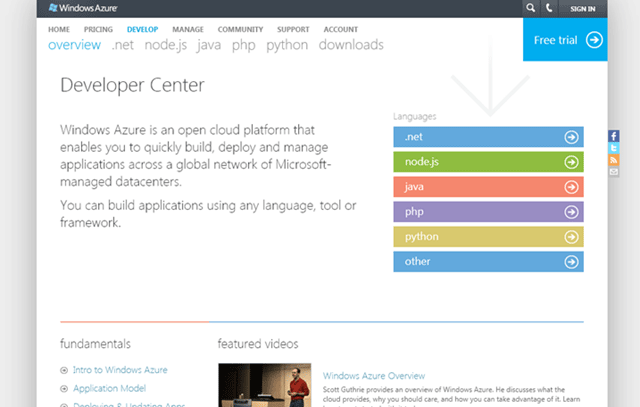
Task: Select the overview sub-navigation tab
Action: point(74,44)
